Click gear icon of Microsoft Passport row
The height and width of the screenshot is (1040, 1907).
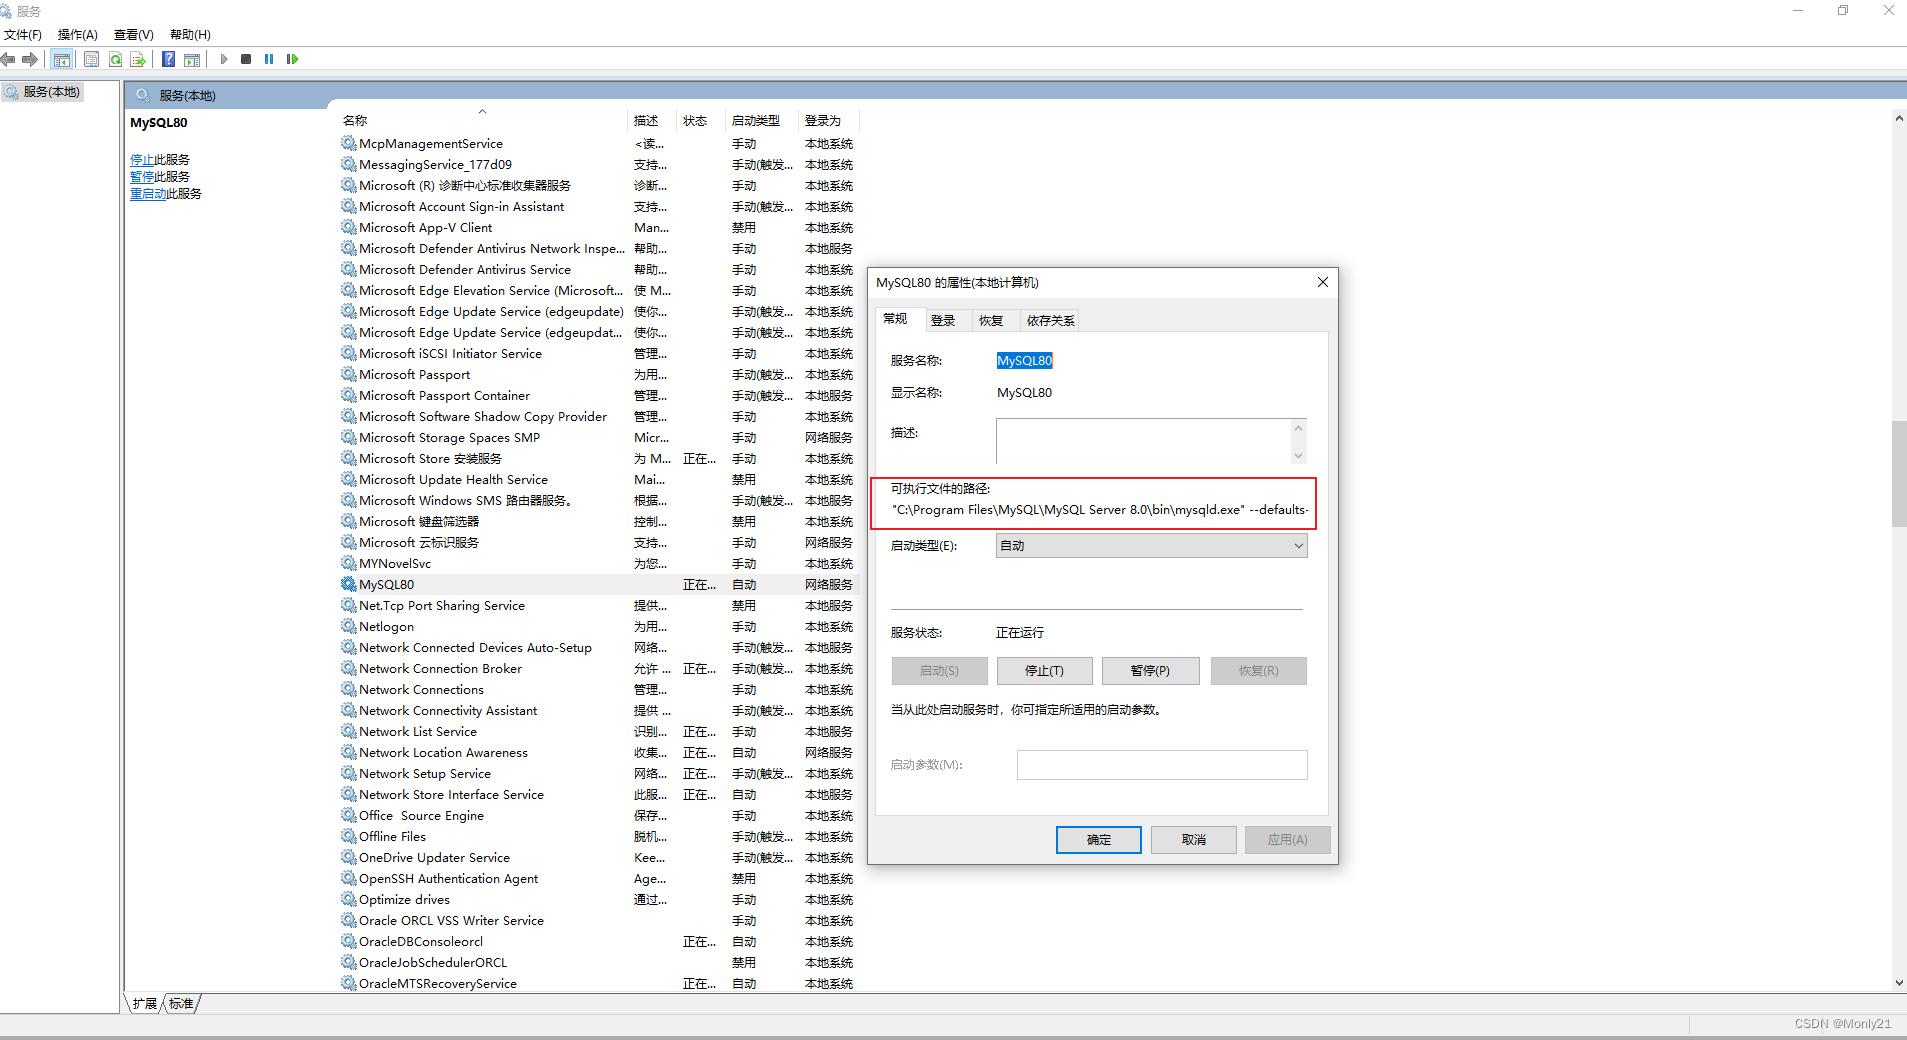tap(348, 374)
